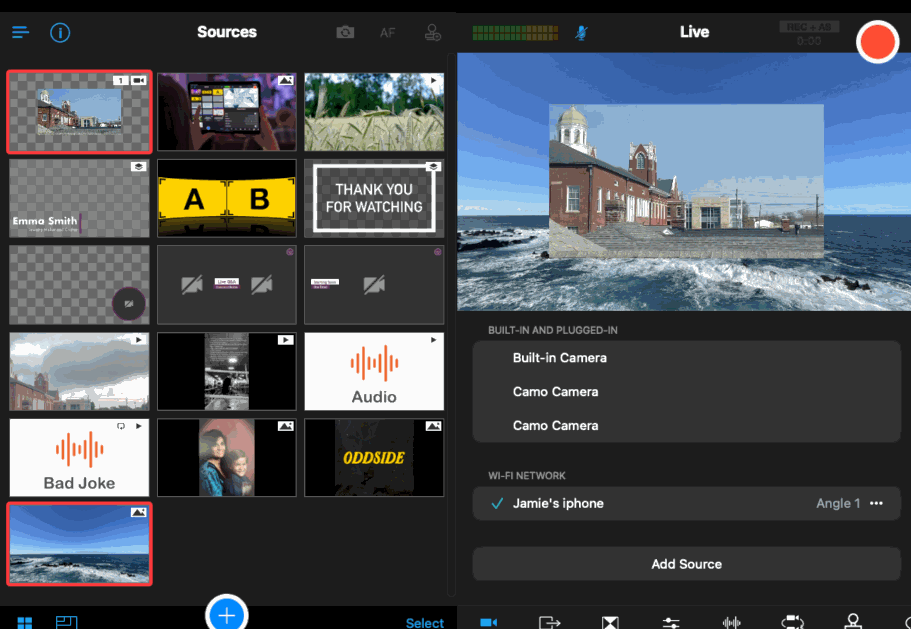
Task: Select the wheat field video source
Action: tap(374, 112)
